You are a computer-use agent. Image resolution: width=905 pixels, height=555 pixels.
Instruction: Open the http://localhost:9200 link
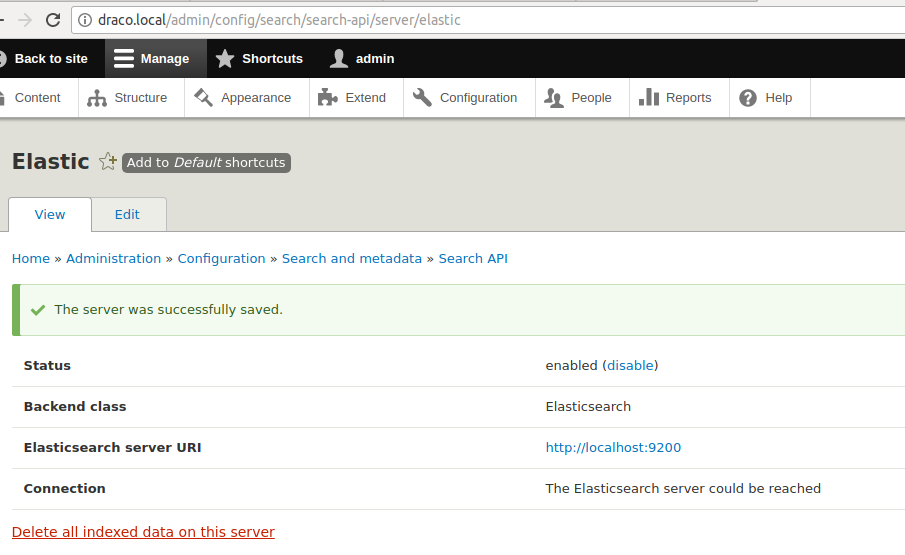[613, 448]
